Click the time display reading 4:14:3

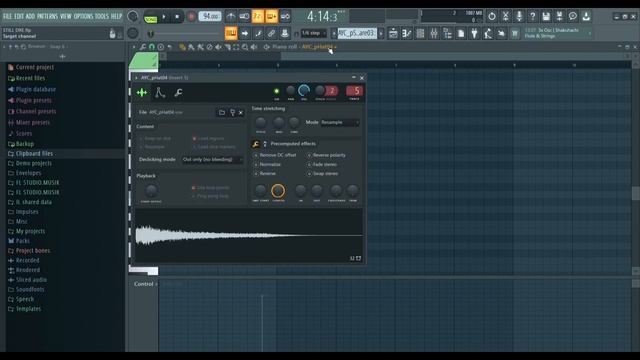pos(322,17)
